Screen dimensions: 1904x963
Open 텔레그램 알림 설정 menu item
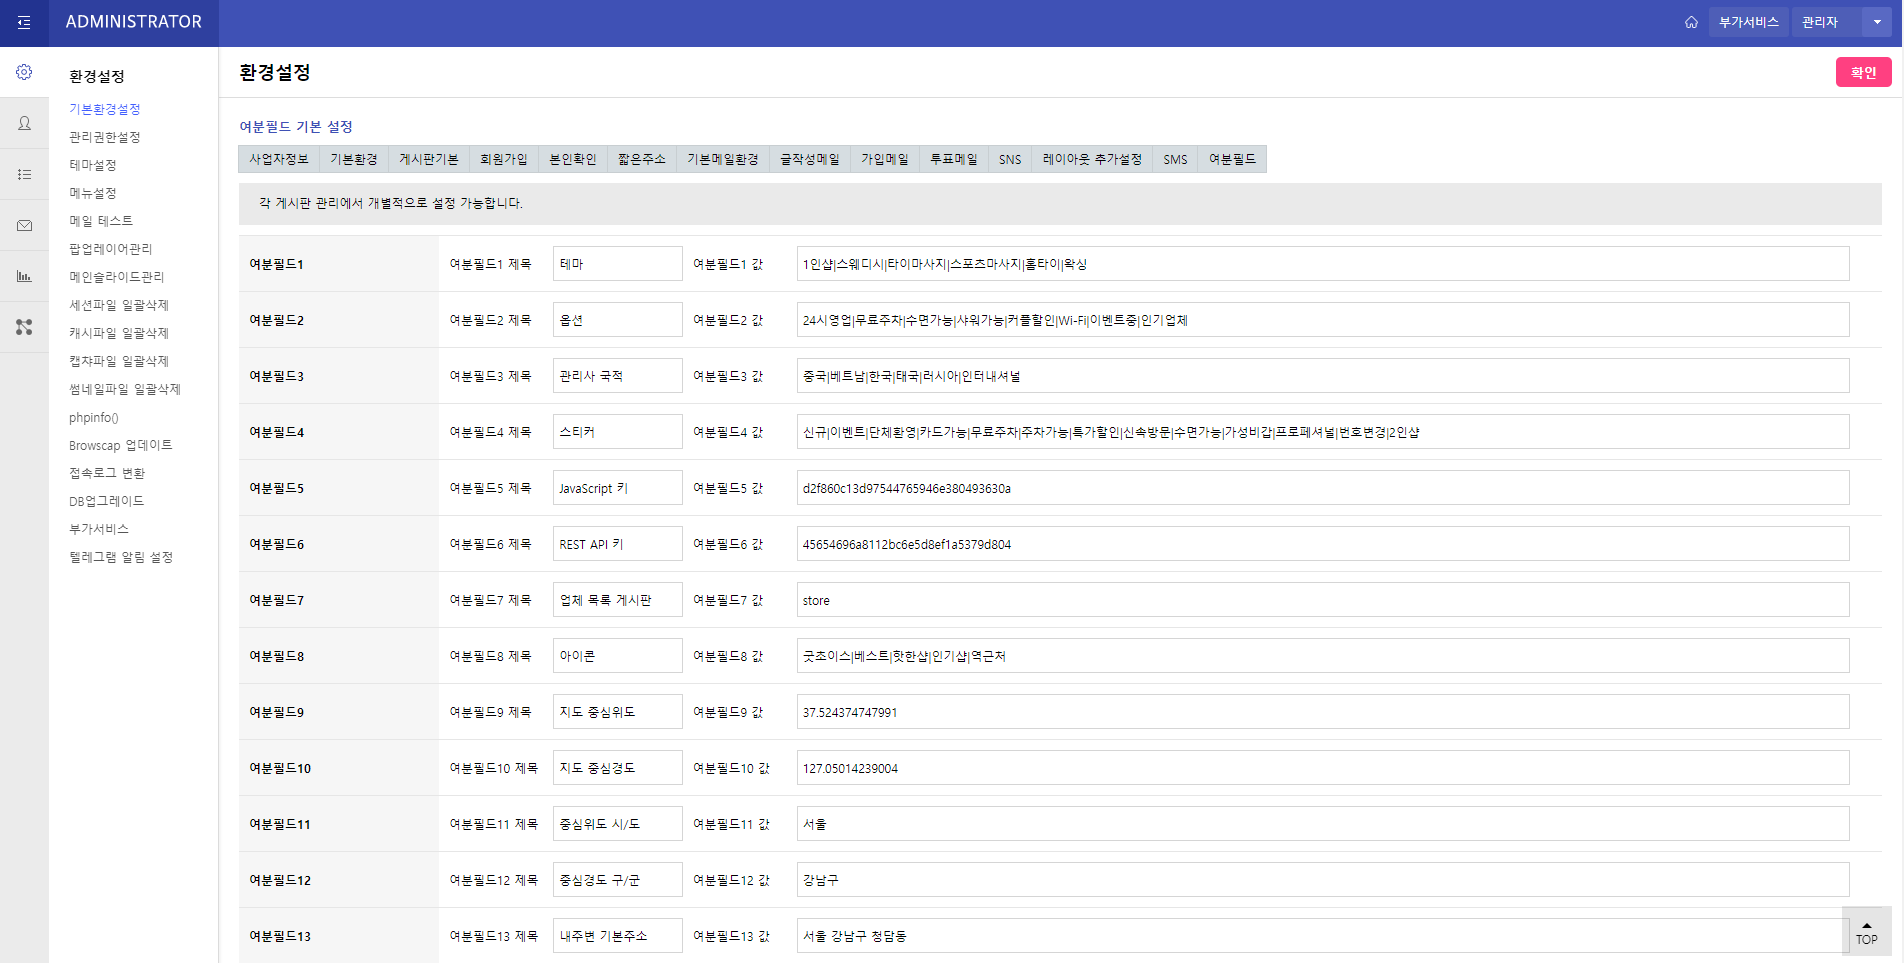pyautogui.click(x=121, y=557)
